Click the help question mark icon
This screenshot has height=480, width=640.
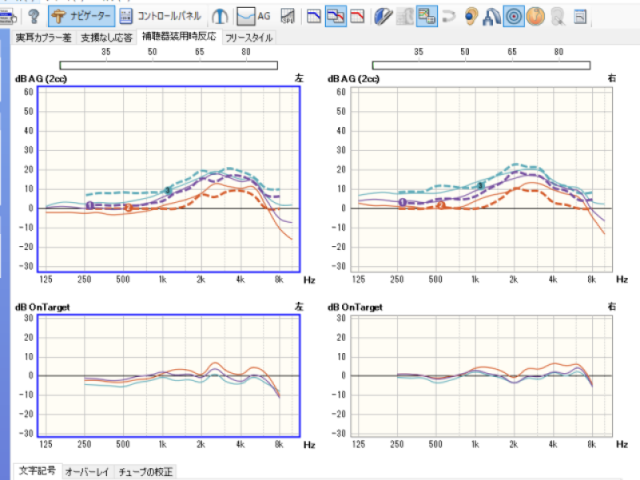tap(33, 16)
